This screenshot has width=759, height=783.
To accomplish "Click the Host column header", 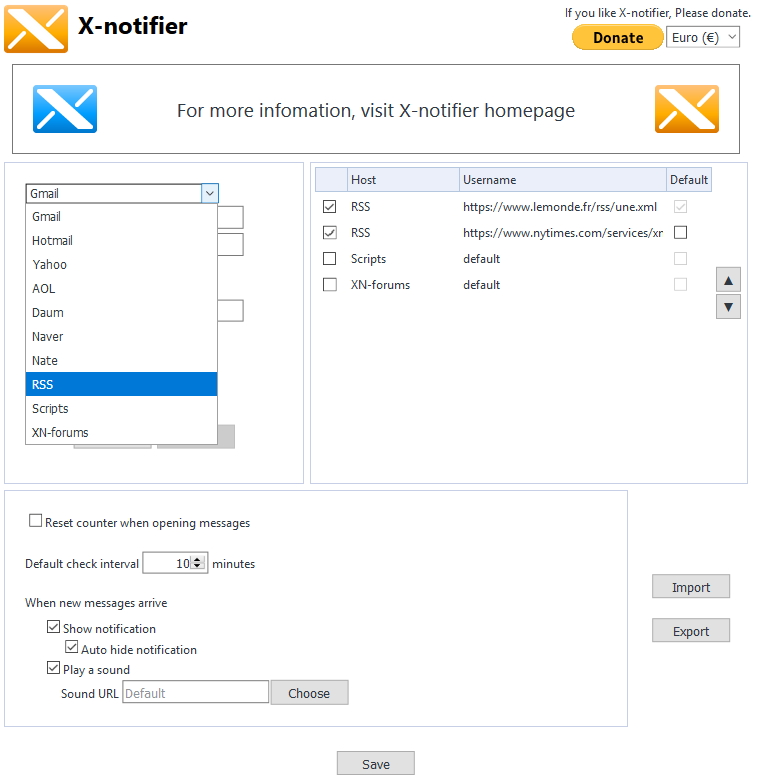I will click(x=403, y=180).
